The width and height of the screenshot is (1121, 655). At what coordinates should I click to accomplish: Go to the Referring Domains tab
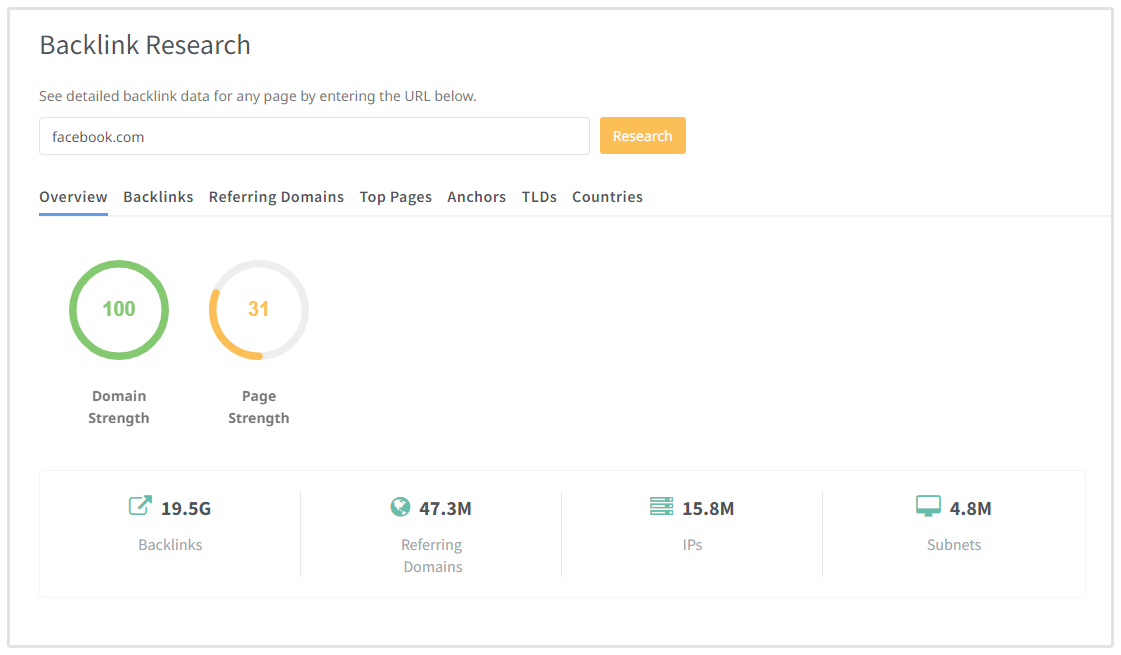click(x=276, y=197)
